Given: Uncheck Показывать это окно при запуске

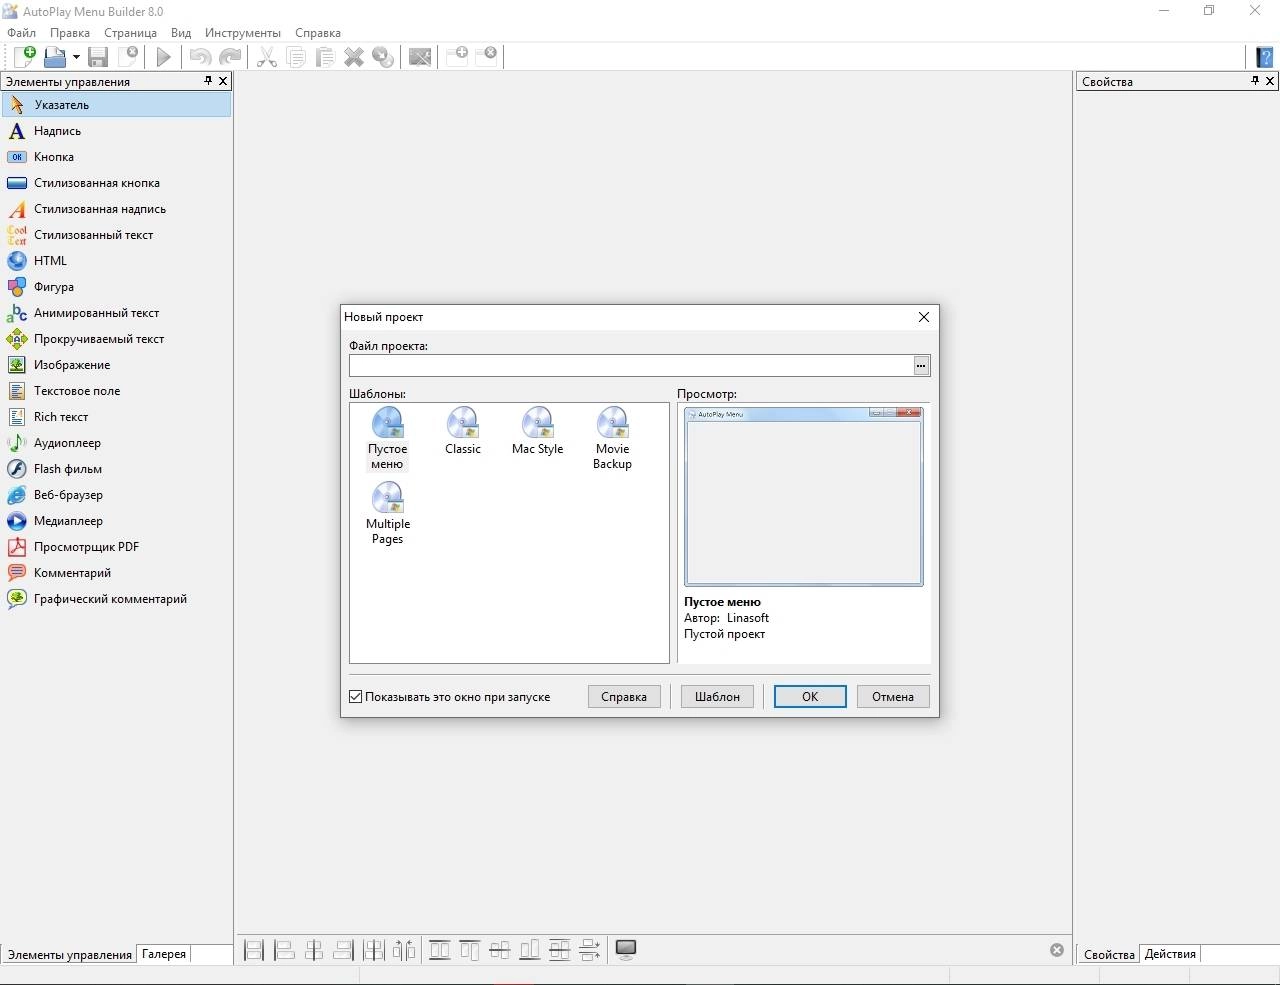Looking at the screenshot, I should tap(355, 697).
